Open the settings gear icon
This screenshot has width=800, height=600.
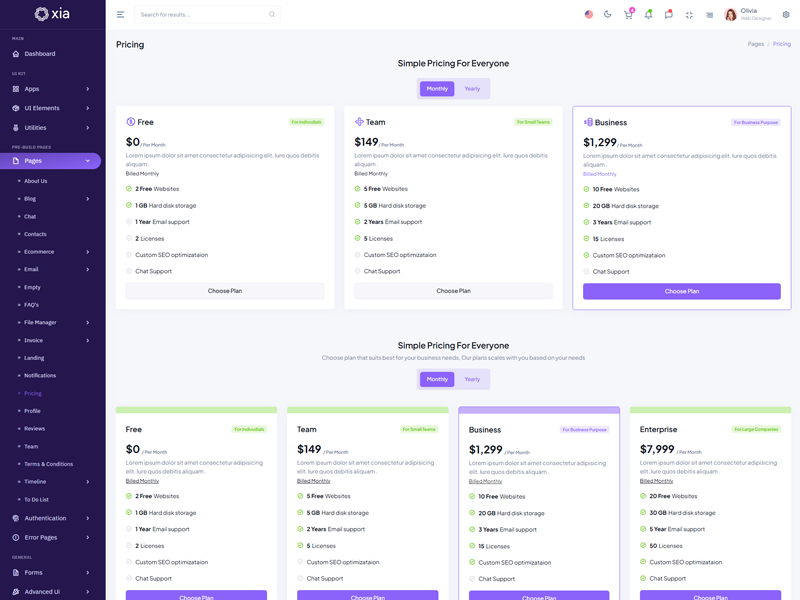pos(786,15)
